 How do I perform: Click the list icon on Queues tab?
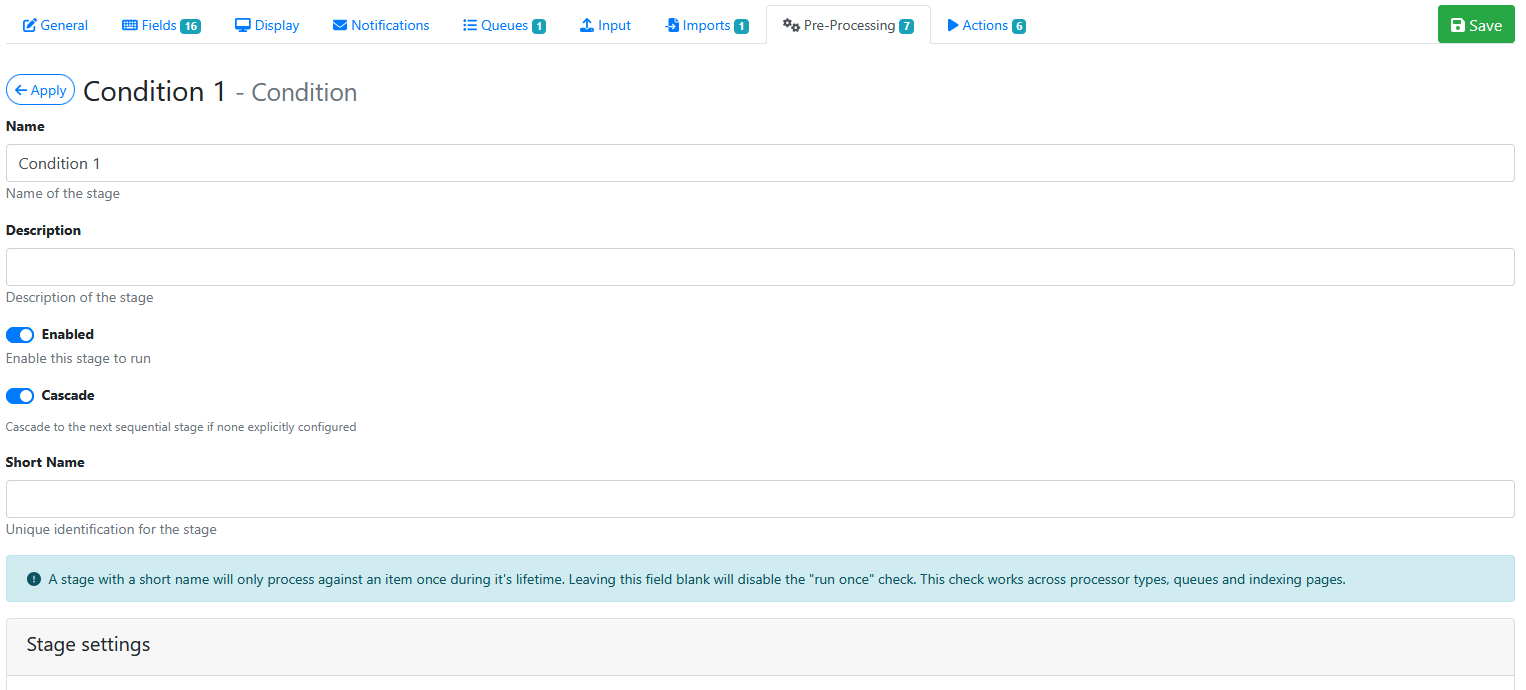point(470,25)
